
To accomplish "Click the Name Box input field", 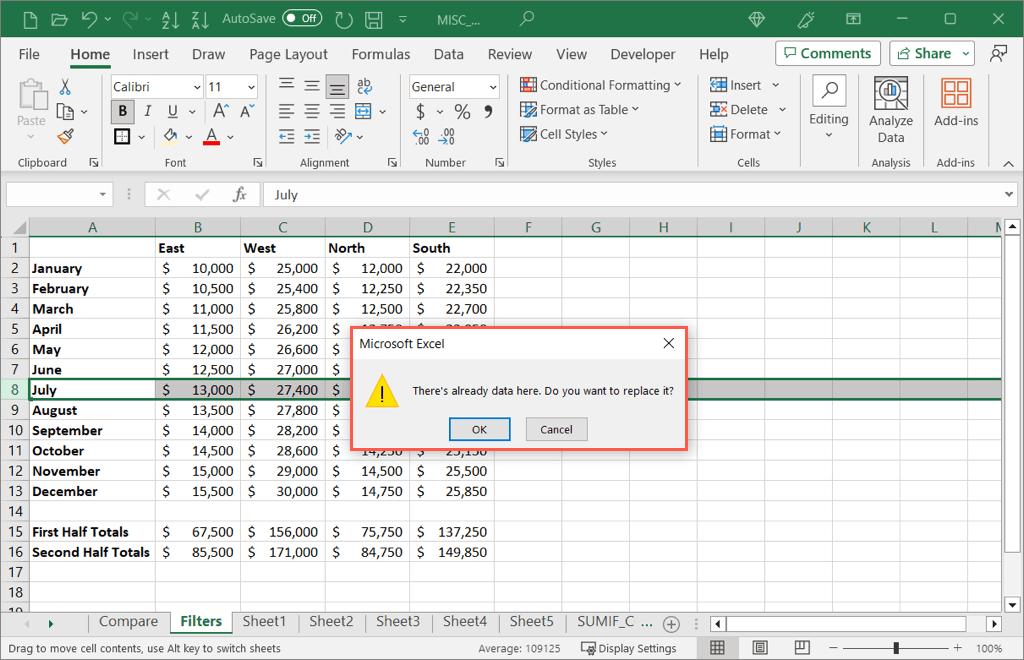I will click(54, 195).
